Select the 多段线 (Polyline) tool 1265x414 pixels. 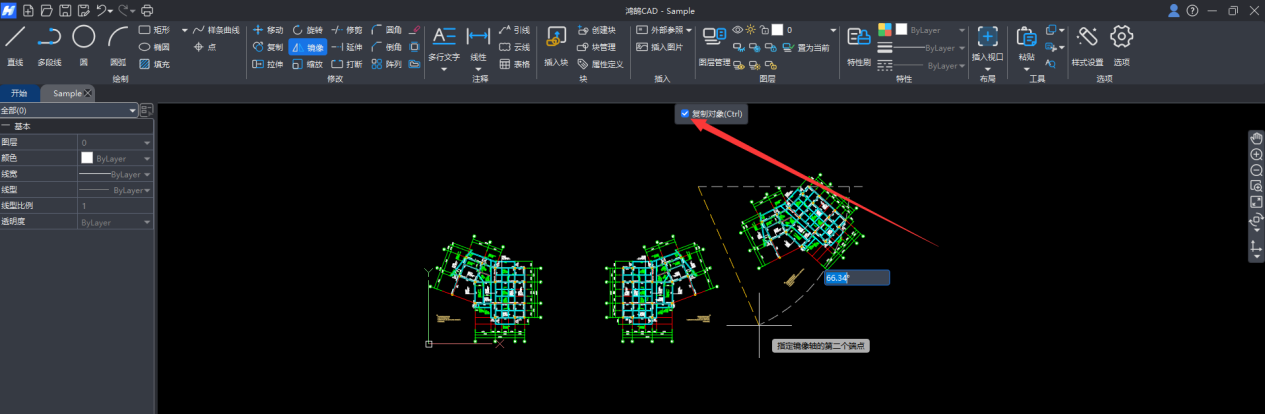(x=49, y=44)
